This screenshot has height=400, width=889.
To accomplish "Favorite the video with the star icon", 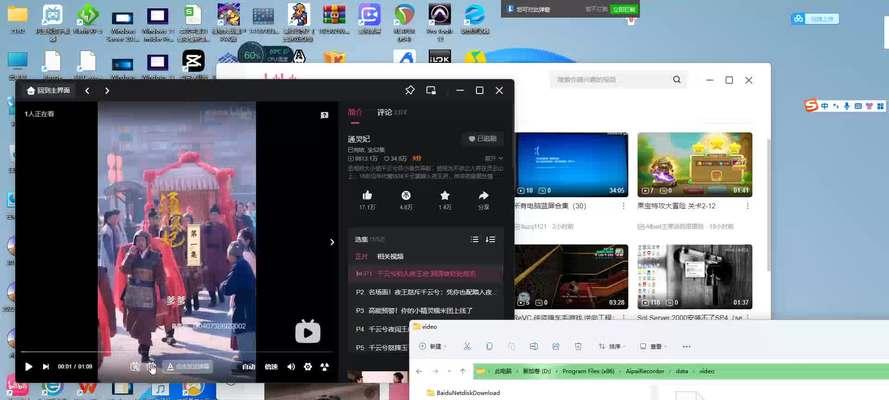I will pyautogui.click(x=445, y=195).
